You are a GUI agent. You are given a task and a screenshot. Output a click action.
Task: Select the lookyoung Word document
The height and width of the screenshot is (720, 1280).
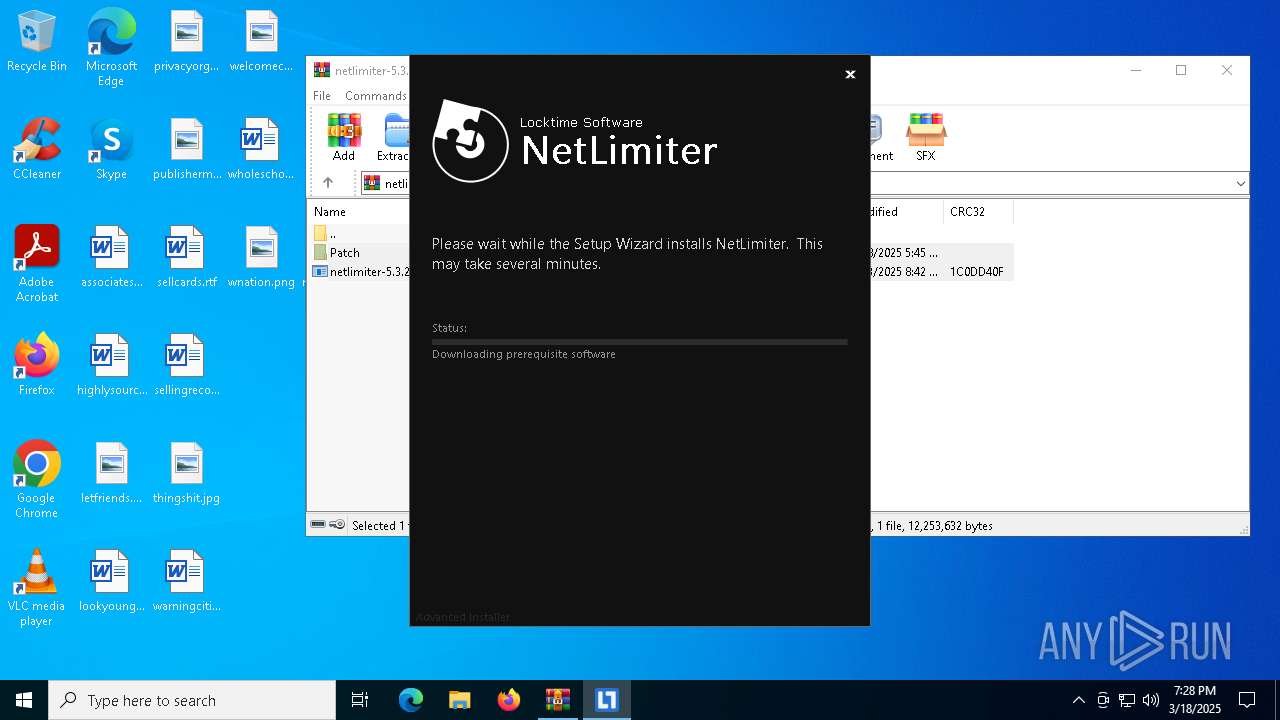coord(111,581)
